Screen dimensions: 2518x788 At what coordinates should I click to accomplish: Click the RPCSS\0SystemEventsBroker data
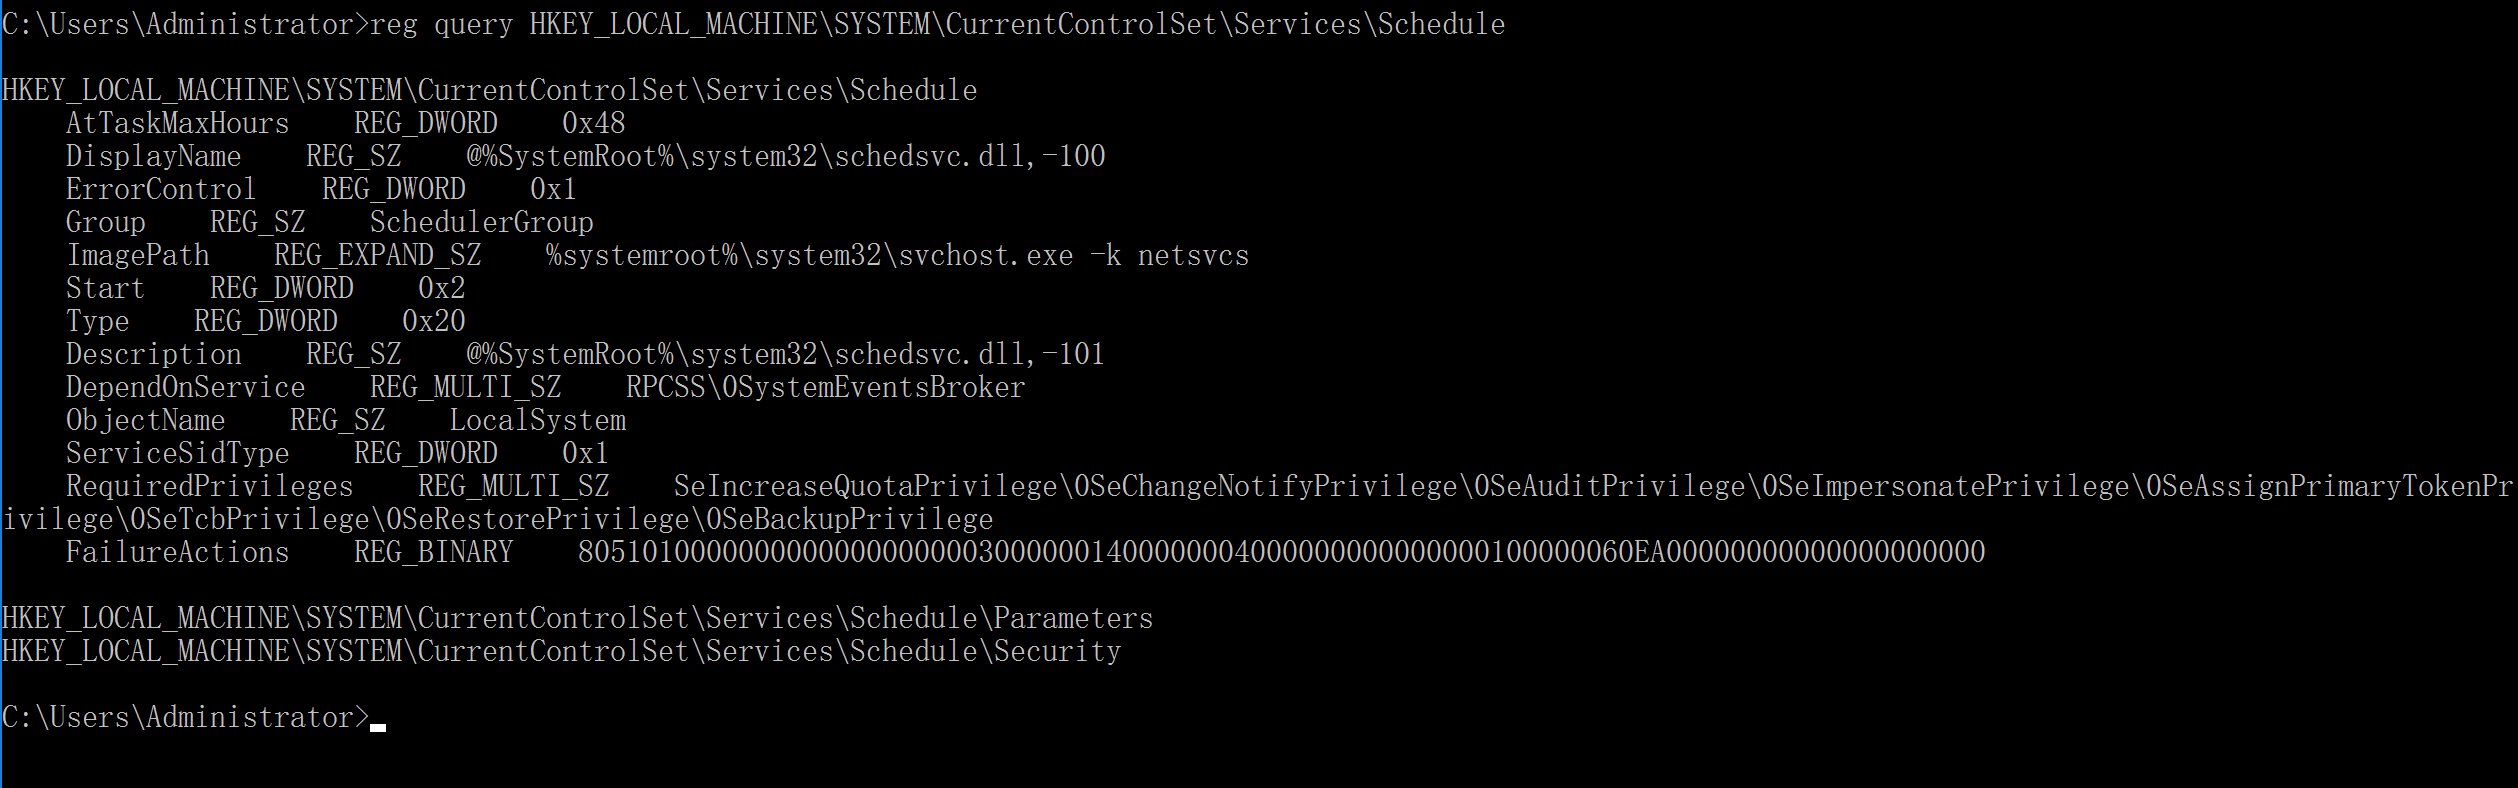(x=825, y=388)
